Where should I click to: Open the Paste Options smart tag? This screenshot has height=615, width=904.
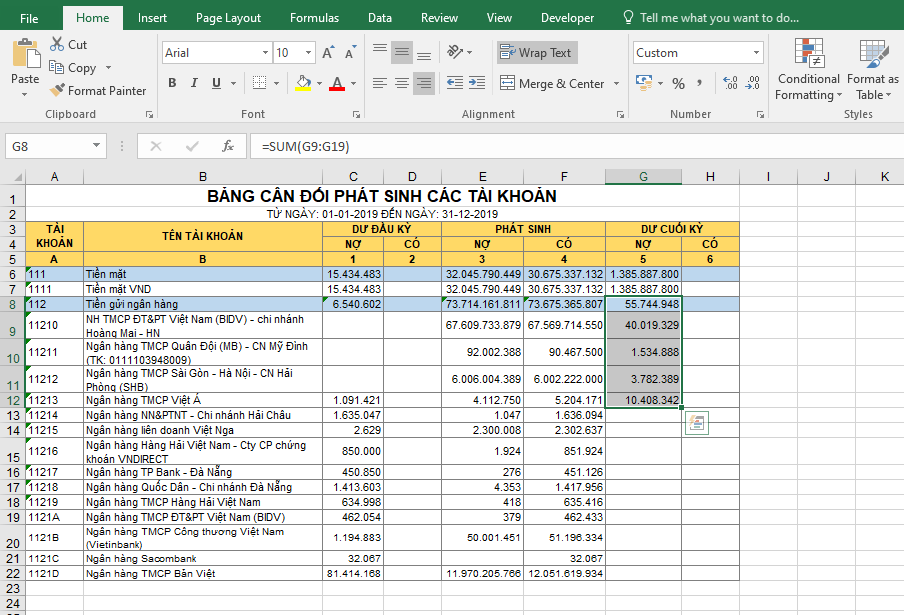point(697,423)
